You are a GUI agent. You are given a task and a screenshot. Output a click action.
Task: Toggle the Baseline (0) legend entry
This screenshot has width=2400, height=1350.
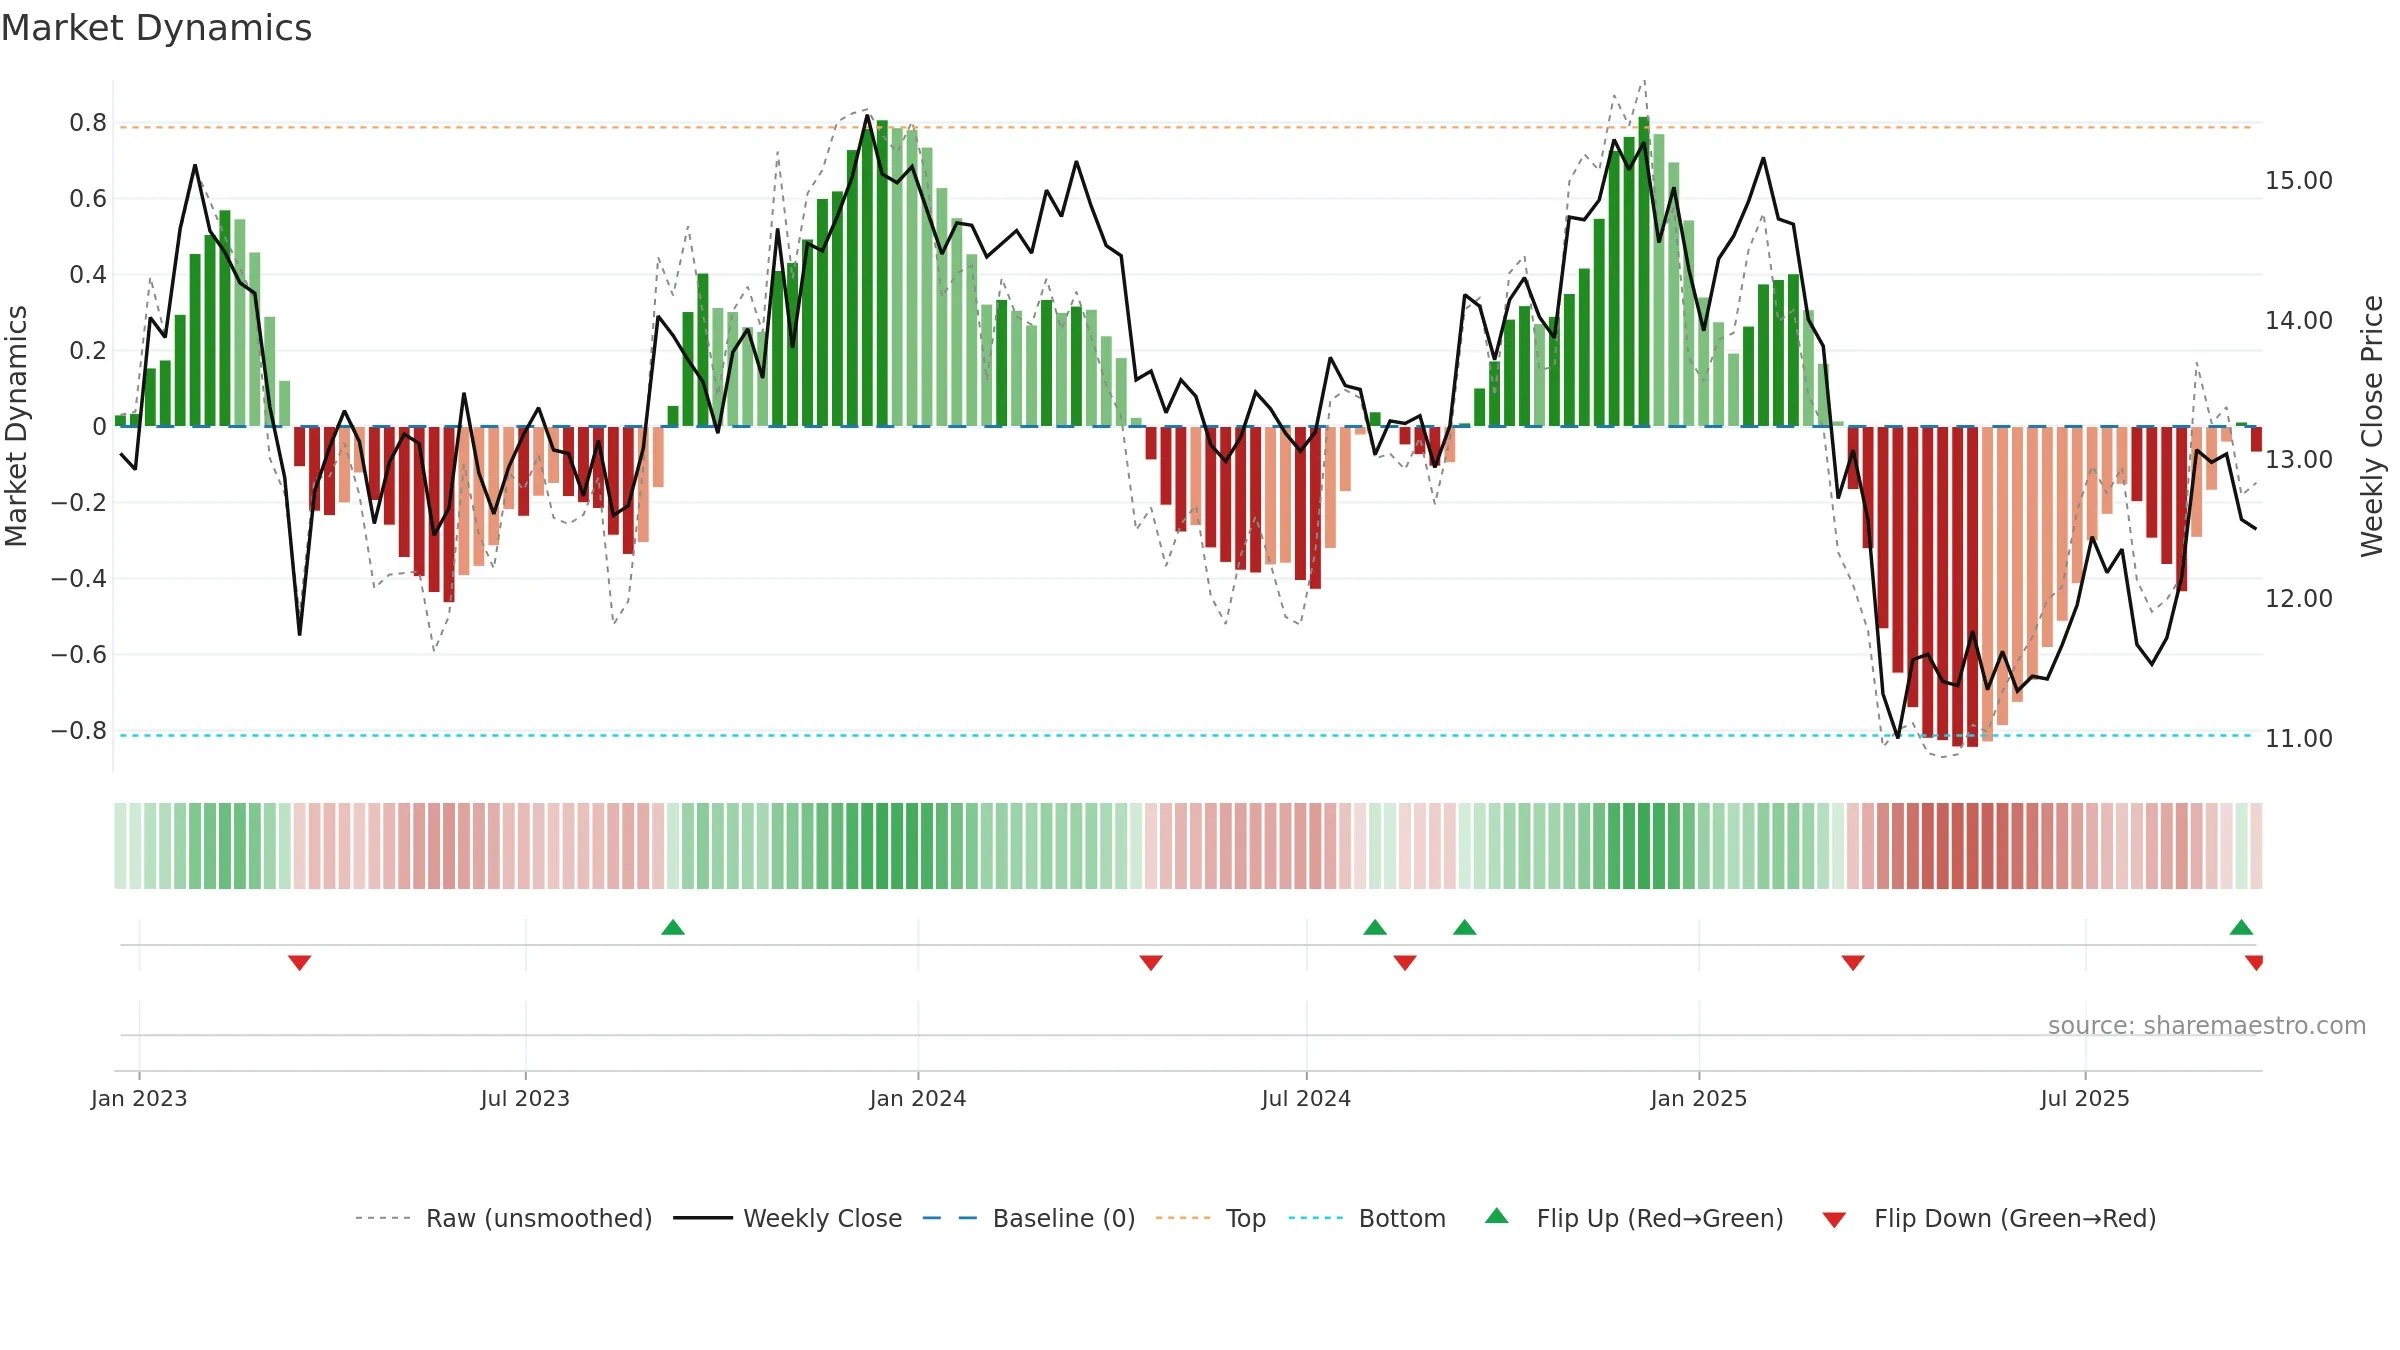(1029, 1218)
